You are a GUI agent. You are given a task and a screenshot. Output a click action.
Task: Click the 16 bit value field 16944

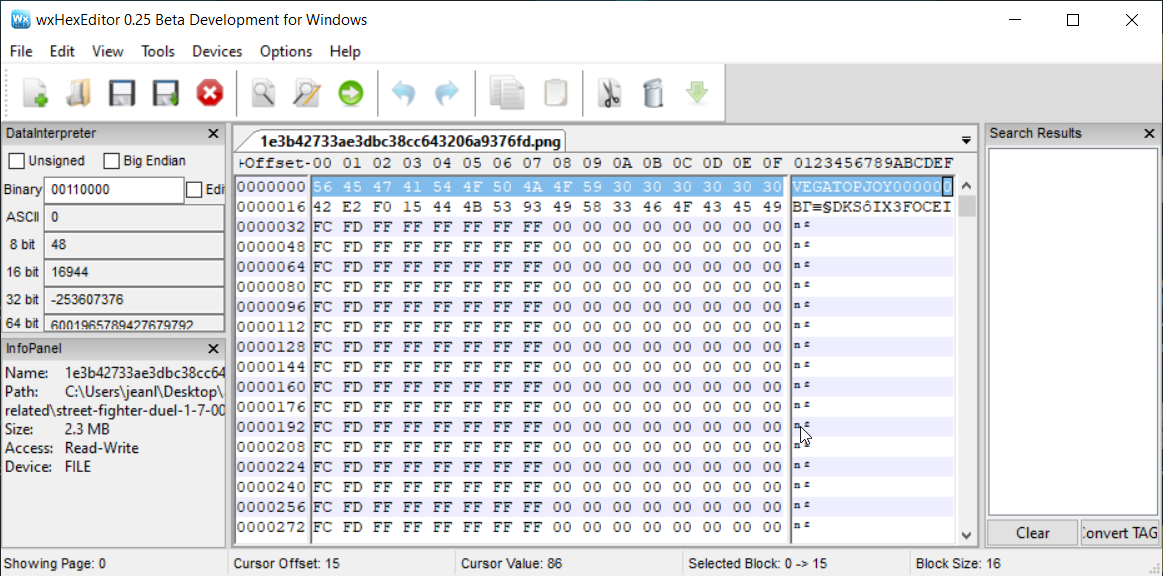click(x=134, y=272)
